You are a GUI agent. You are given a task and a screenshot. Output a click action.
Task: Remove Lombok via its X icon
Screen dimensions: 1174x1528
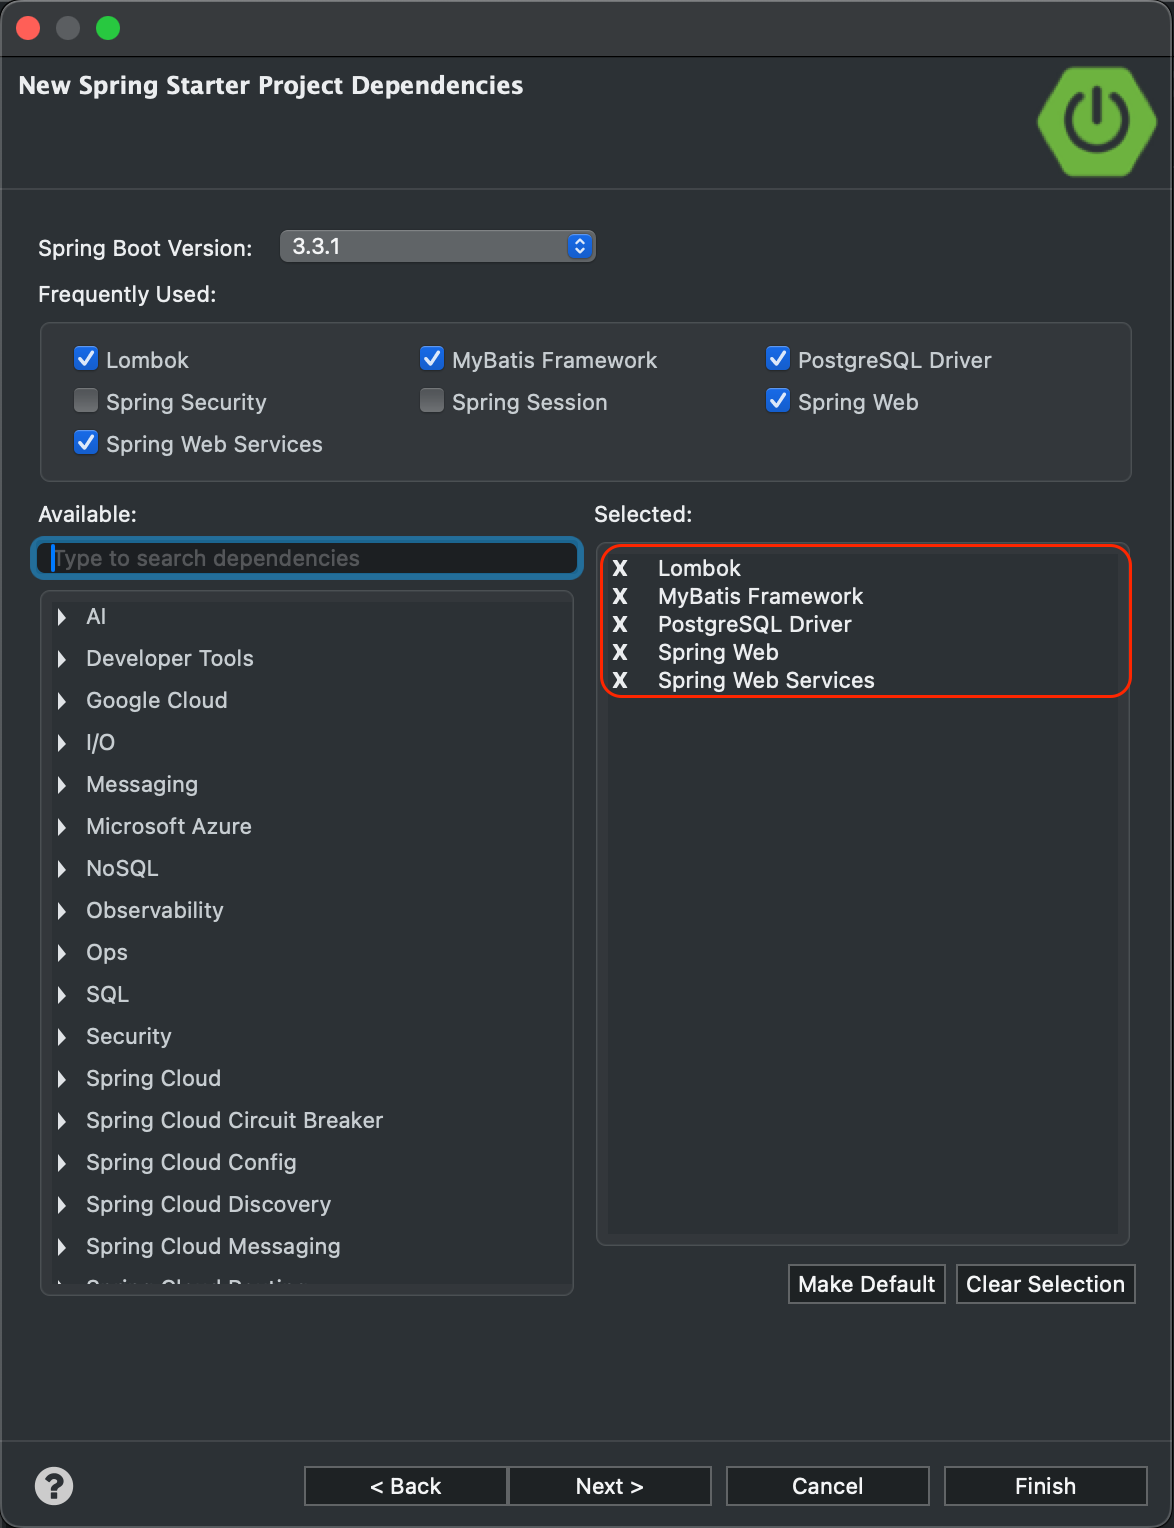click(620, 568)
